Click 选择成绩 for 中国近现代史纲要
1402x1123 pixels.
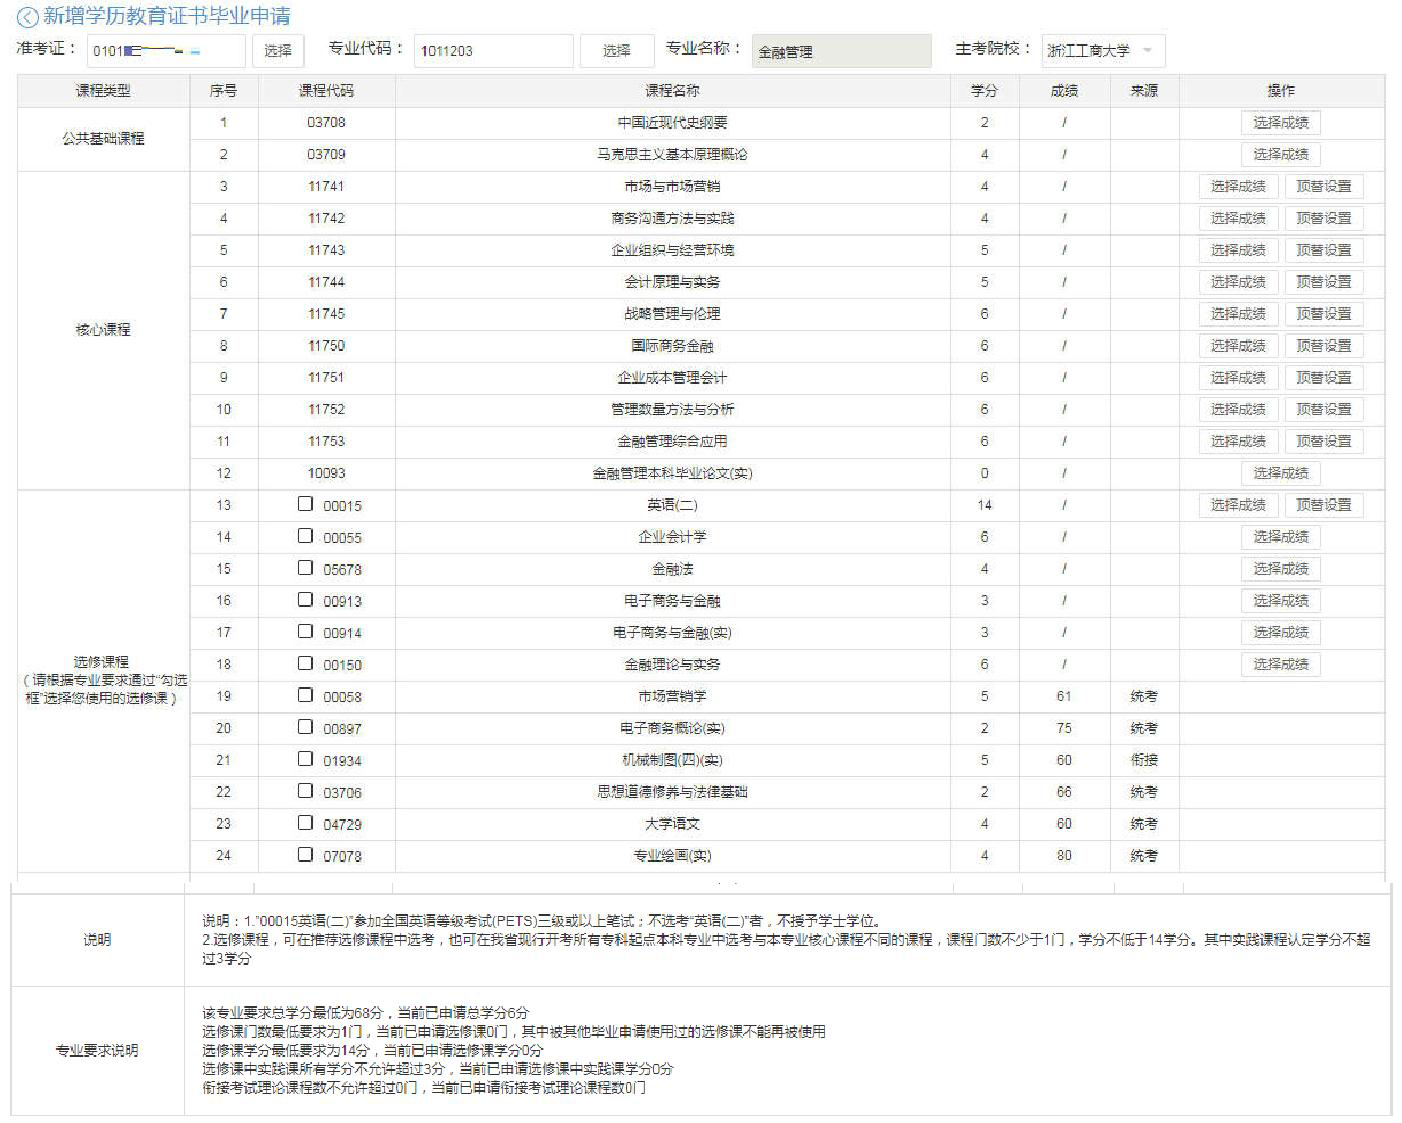point(1280,123)
